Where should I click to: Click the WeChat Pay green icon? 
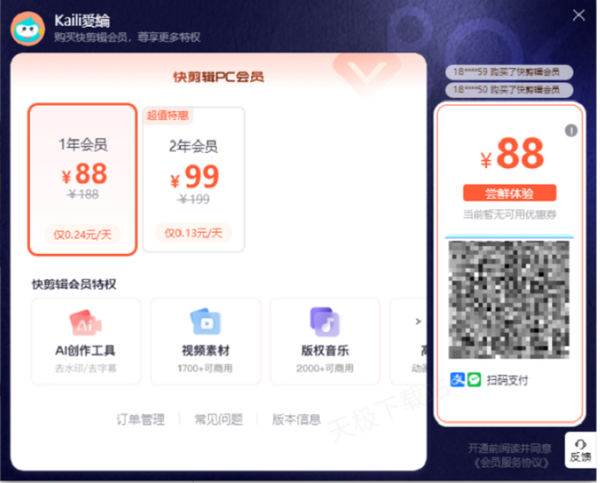(x=474, y=380)
